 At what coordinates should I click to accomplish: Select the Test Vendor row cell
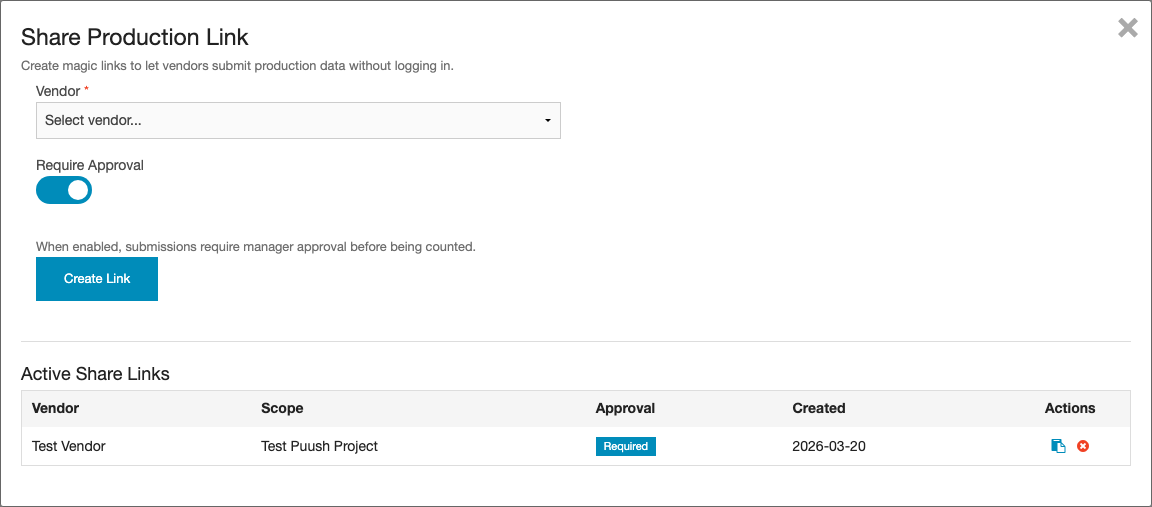69,446
